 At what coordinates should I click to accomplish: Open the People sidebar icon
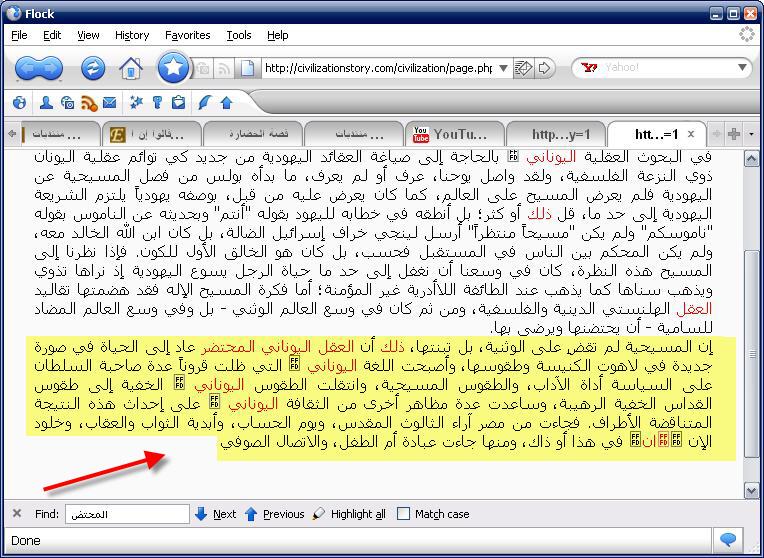pyautogui.click(x=46, y=102)
